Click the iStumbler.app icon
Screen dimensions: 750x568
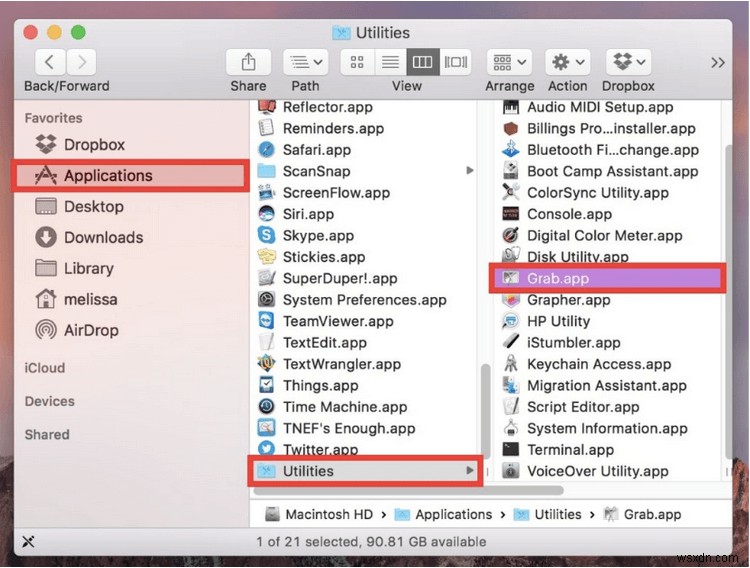pos(510,343)
